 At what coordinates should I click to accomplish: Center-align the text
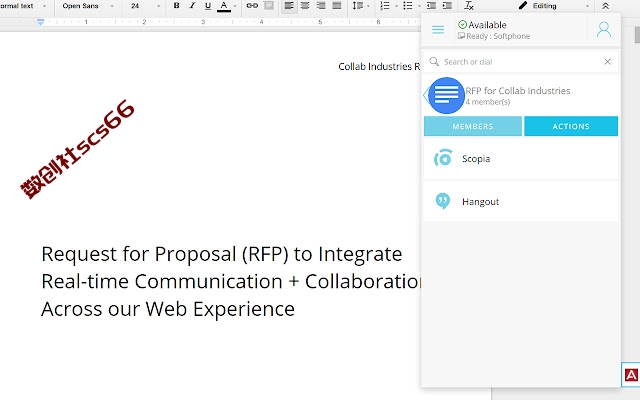(305, 6)
